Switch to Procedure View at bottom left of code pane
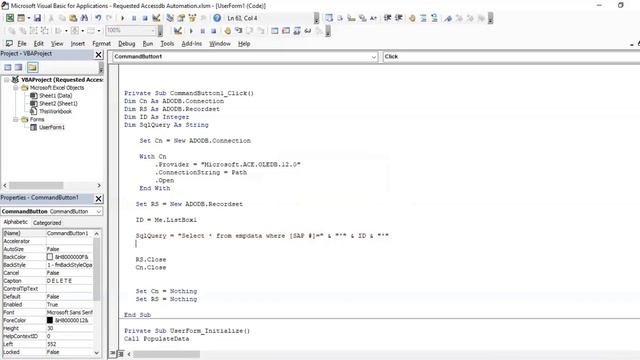Viewport: 640px width, 360px height. [x=113, y=354]
